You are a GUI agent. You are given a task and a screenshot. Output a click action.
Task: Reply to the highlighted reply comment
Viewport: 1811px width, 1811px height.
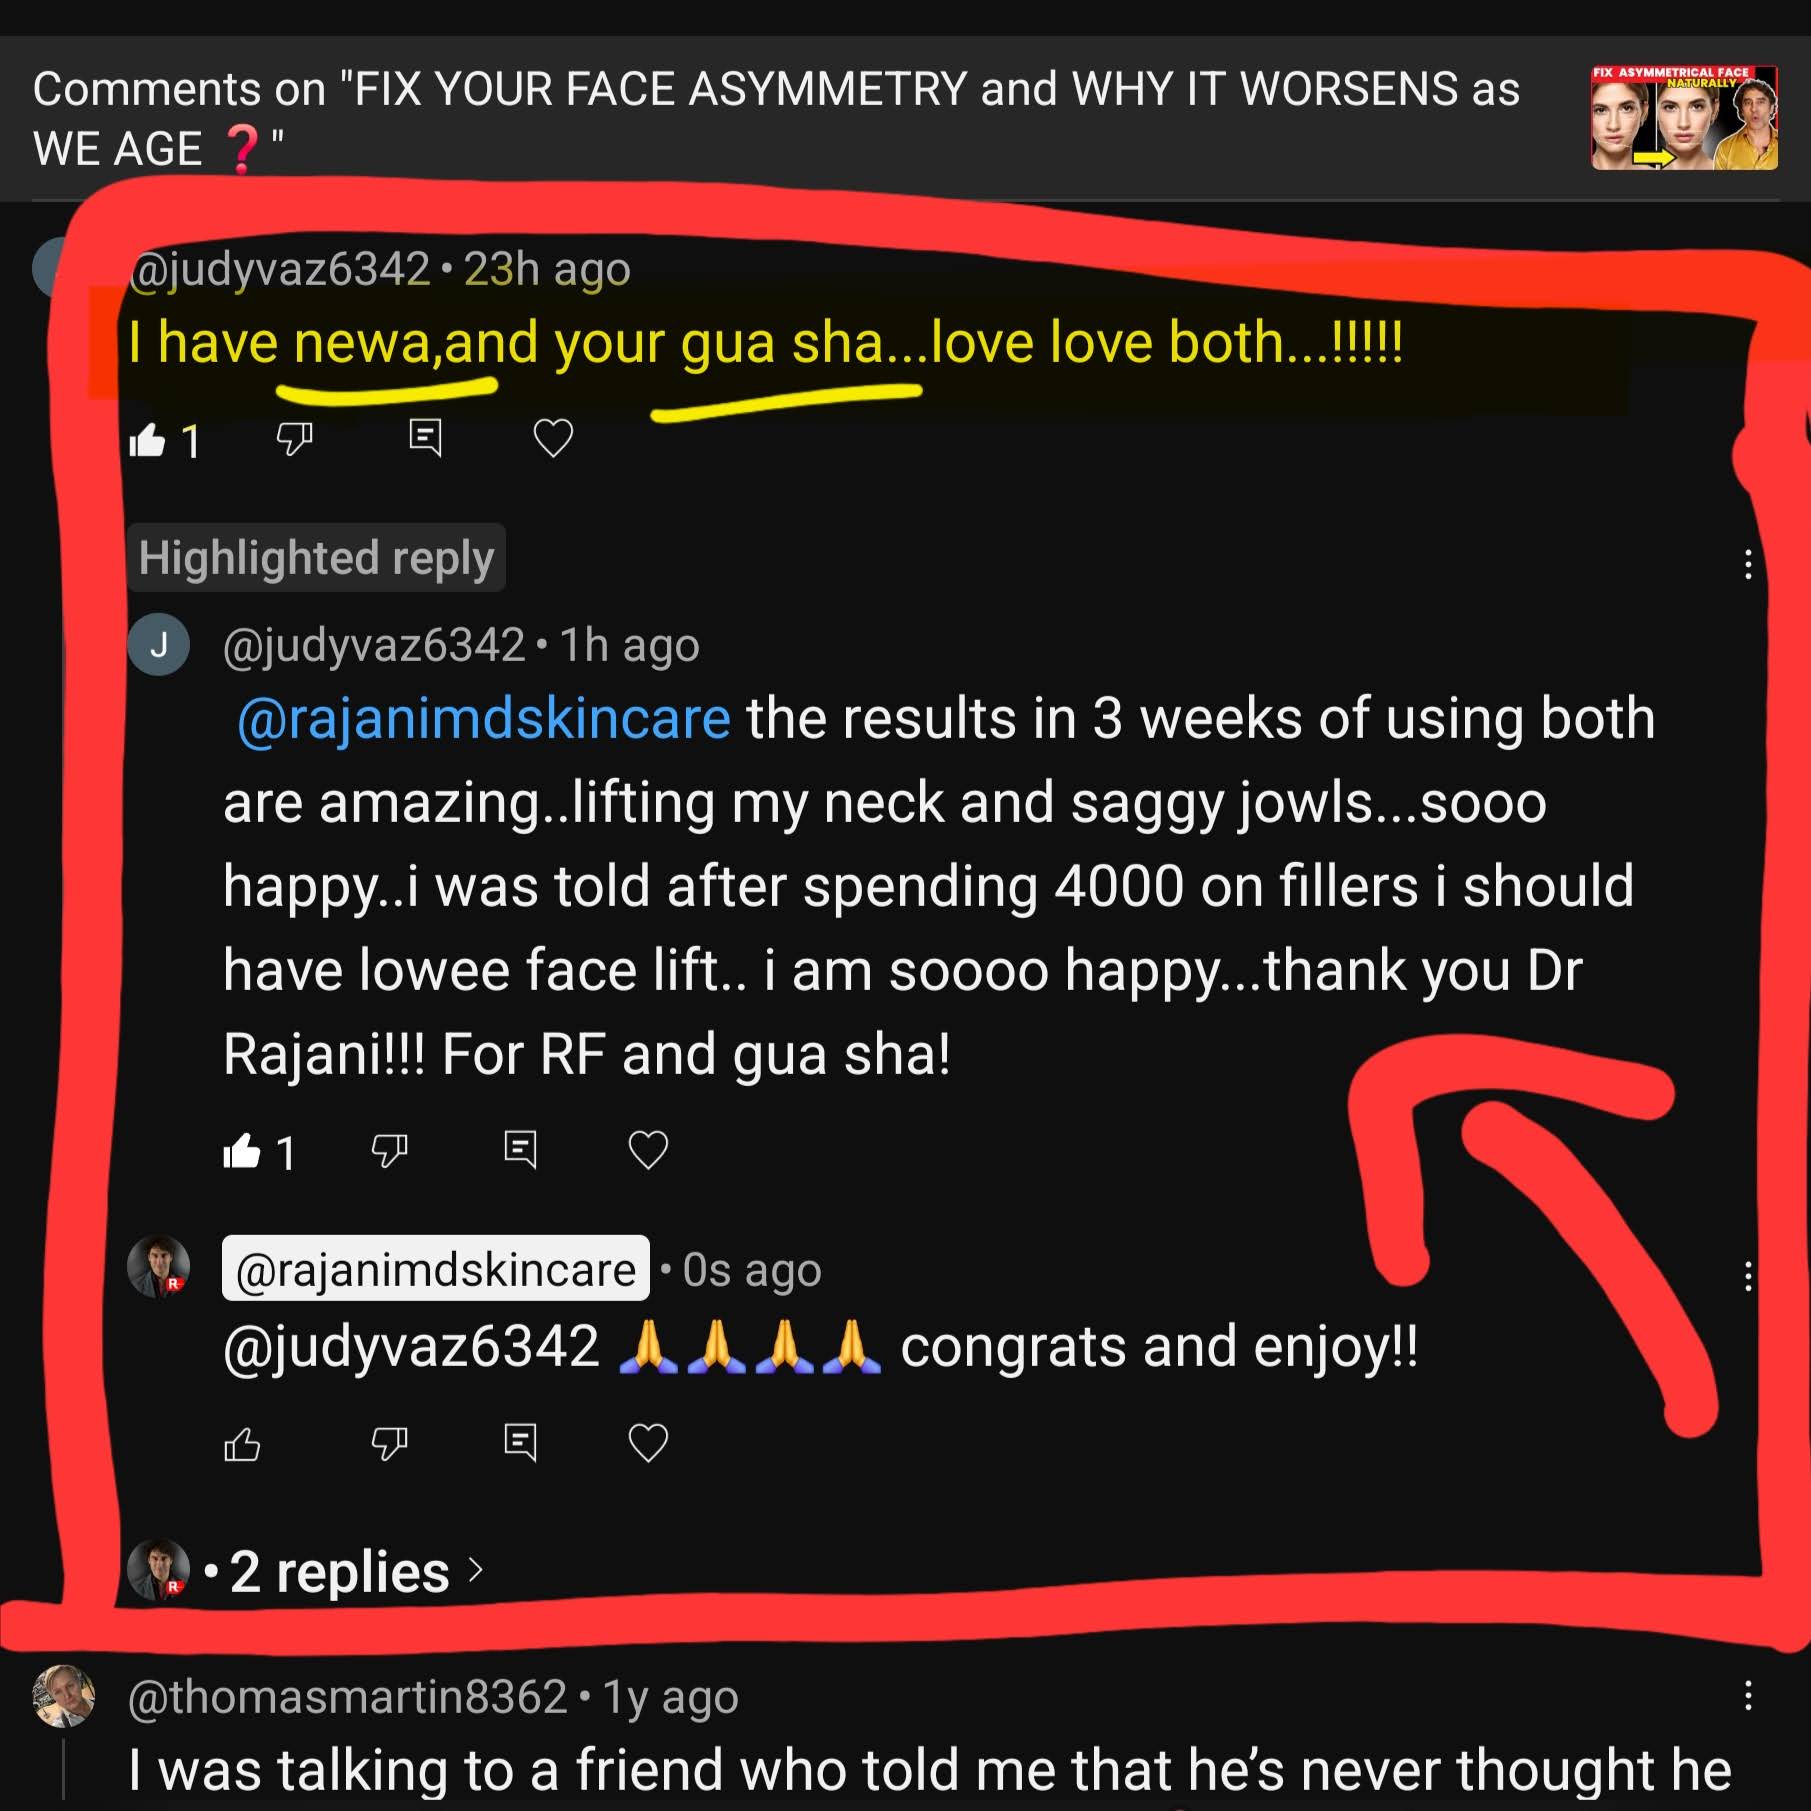point(520,1150)
